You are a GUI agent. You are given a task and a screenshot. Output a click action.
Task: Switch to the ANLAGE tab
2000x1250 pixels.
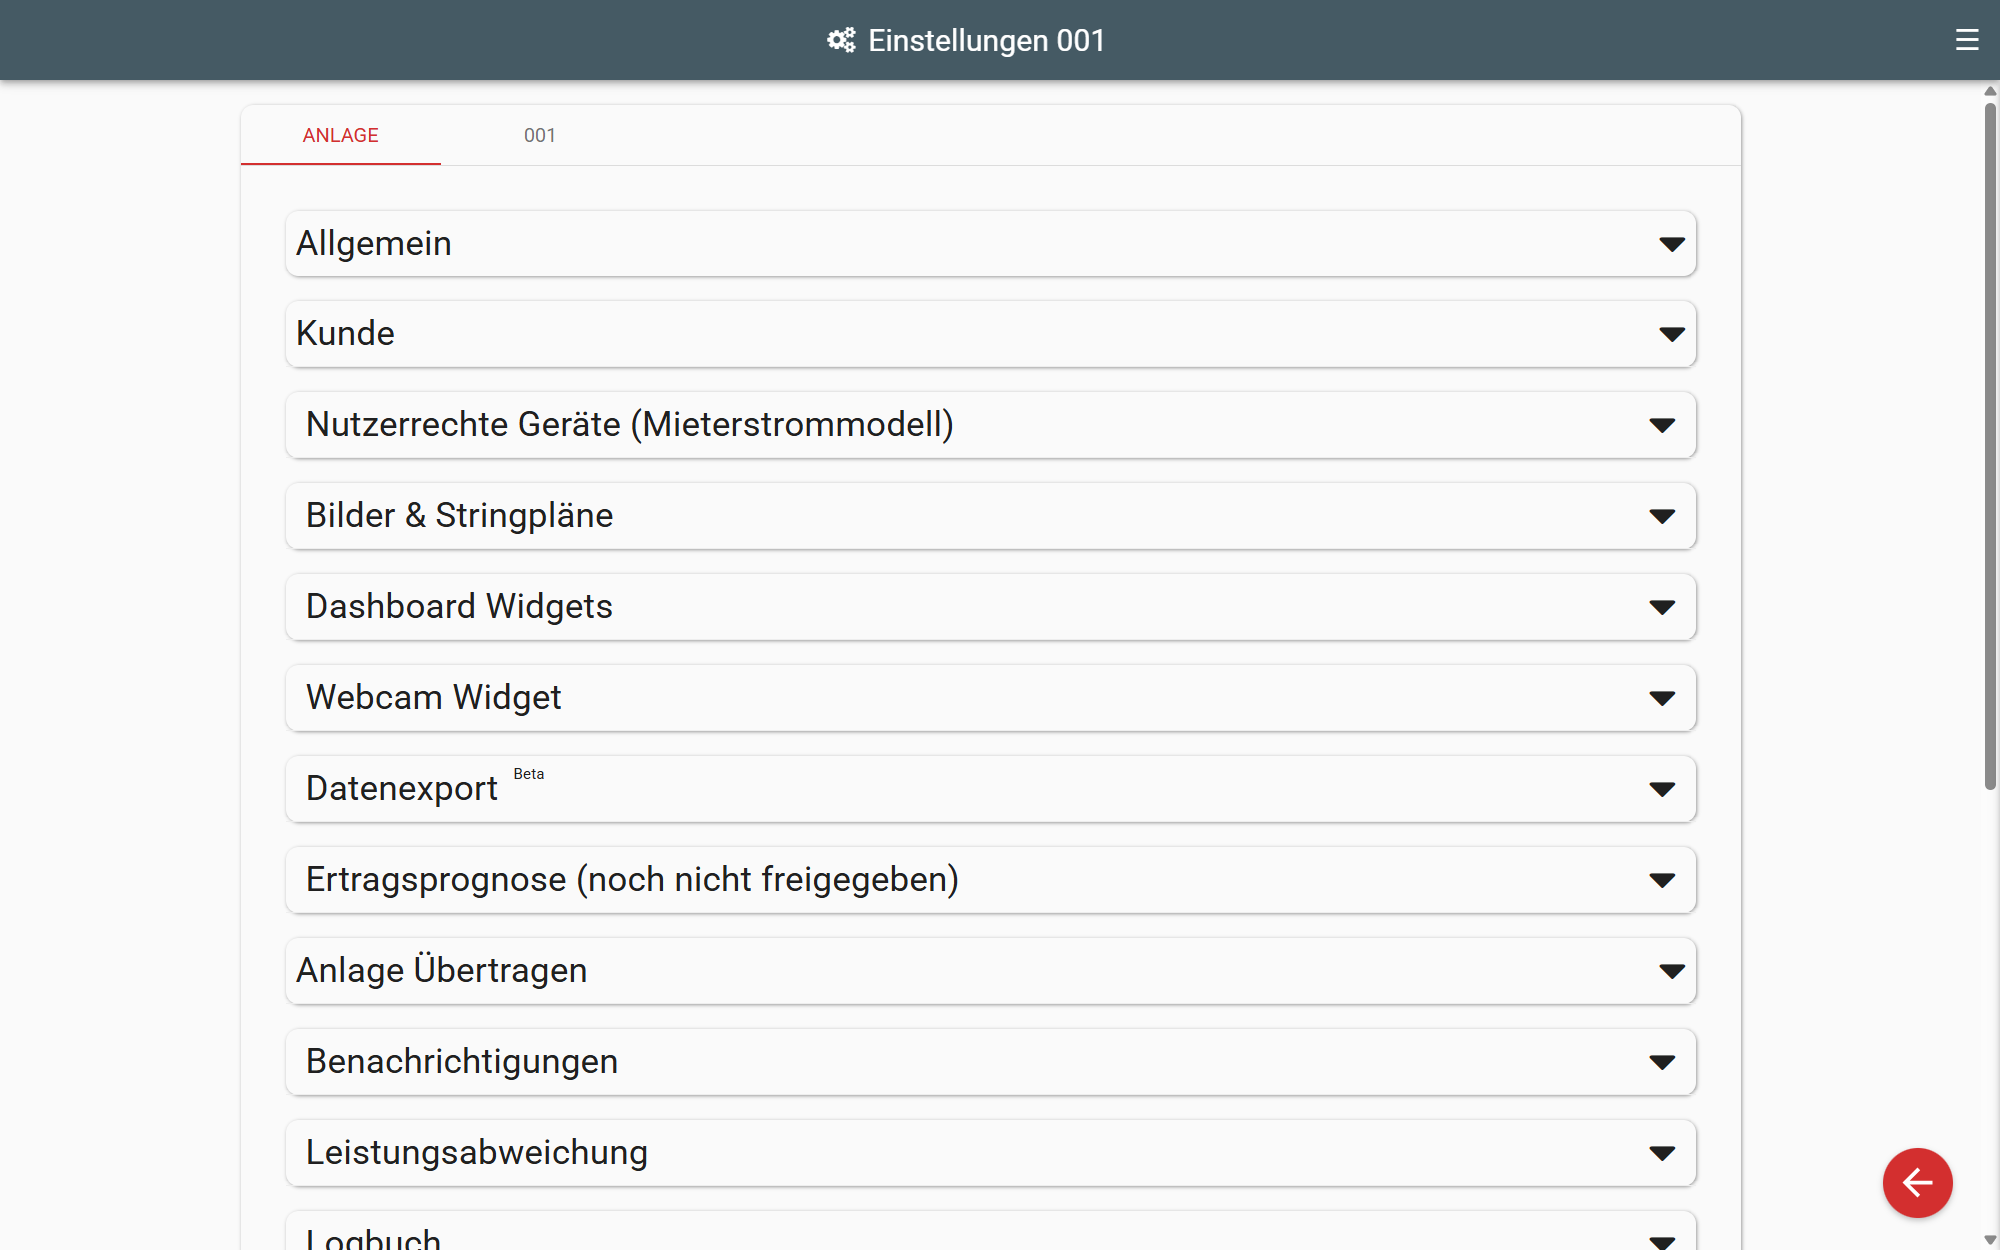[x=340, y=135]
